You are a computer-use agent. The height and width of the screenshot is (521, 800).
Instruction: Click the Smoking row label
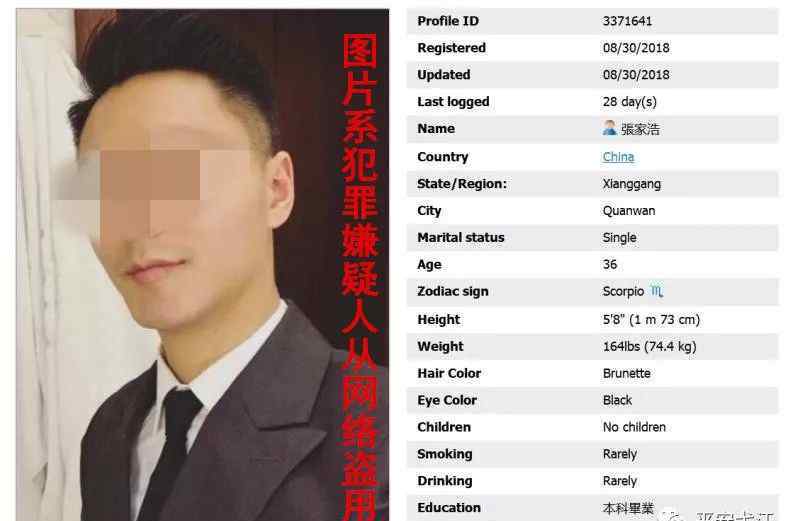click(444, 454)
